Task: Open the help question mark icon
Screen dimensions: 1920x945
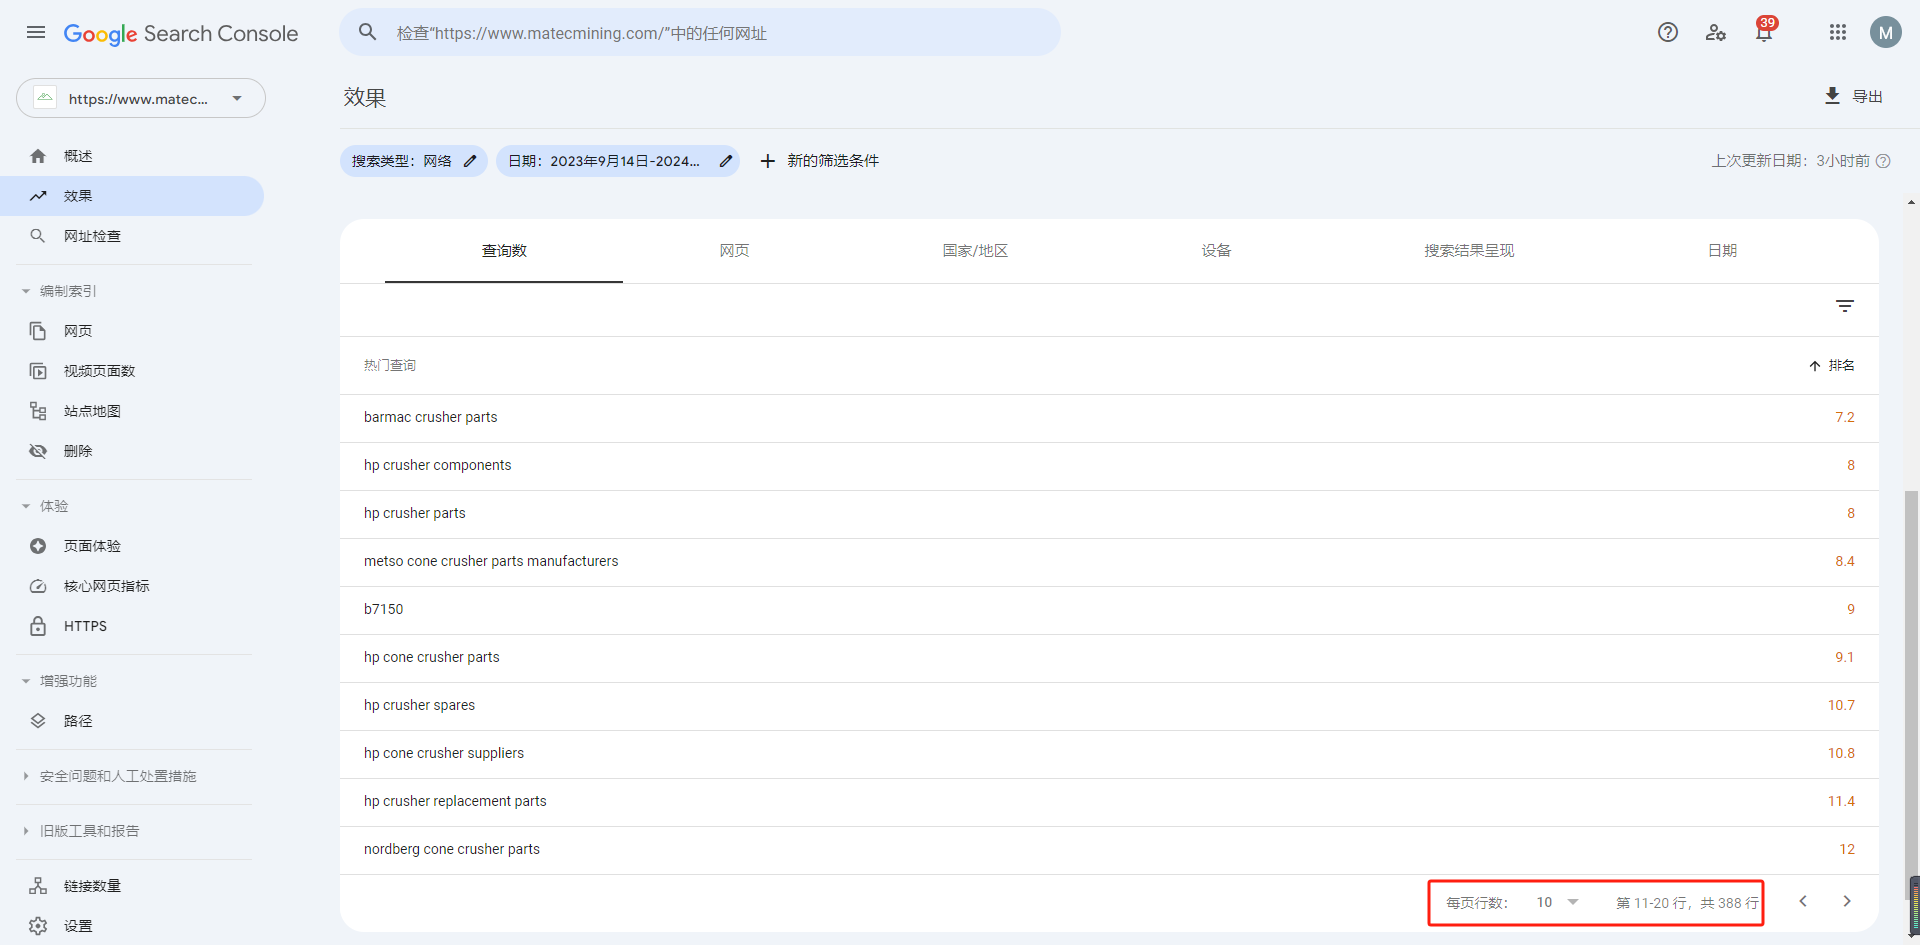Action: tap(1668, 32)
